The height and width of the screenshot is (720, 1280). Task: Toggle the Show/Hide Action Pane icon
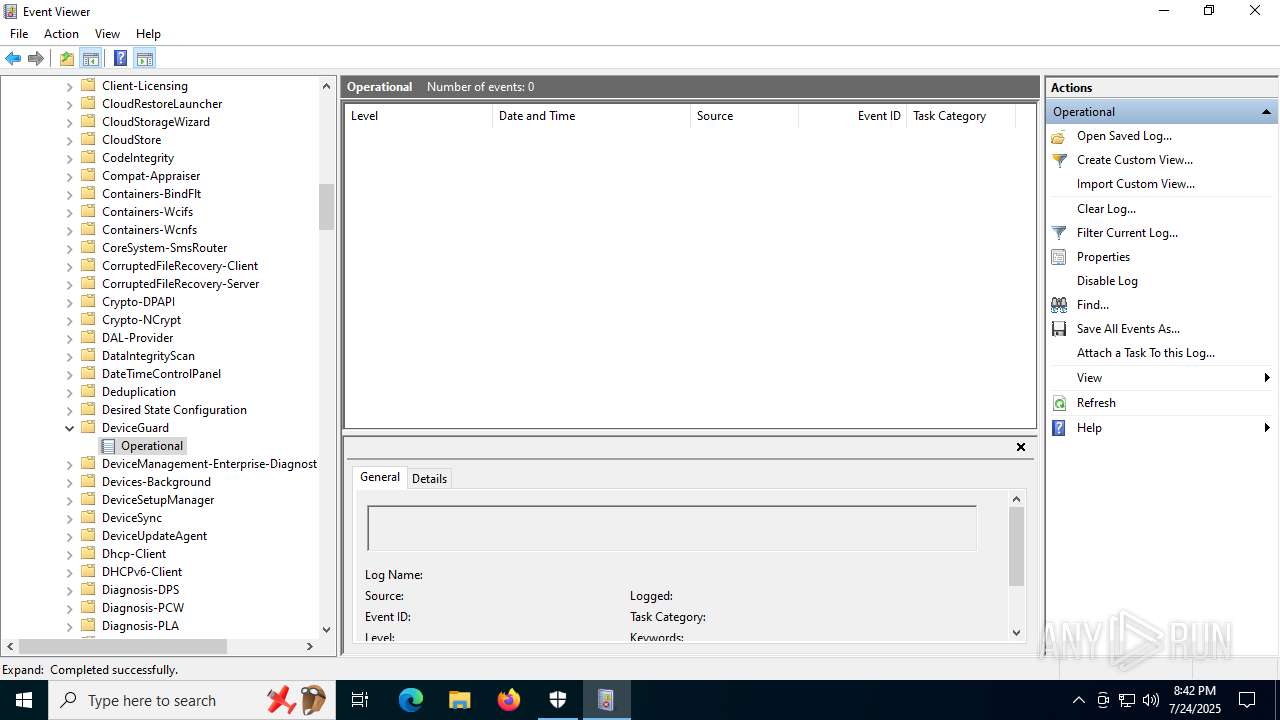pyautogui.click(x=145, y=58)
